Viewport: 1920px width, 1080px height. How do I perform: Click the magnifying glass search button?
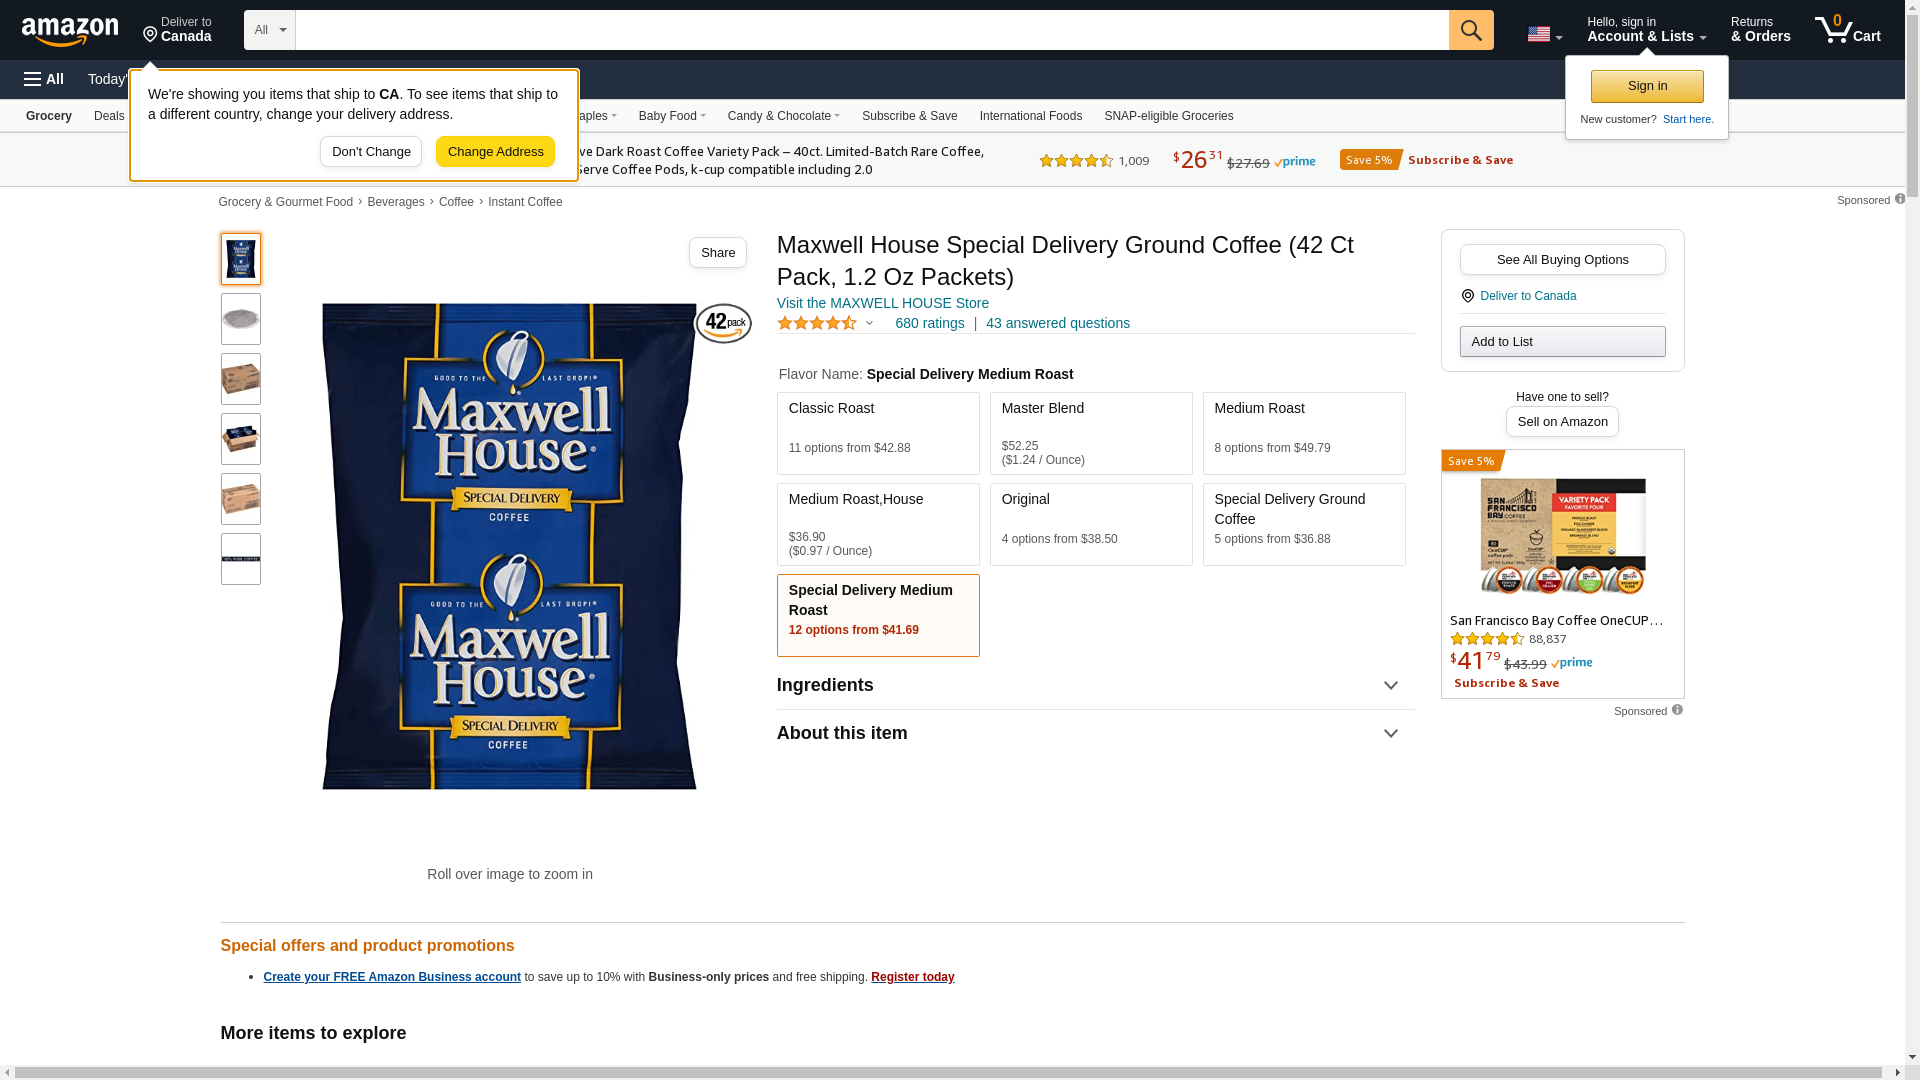coord(1470,30)
